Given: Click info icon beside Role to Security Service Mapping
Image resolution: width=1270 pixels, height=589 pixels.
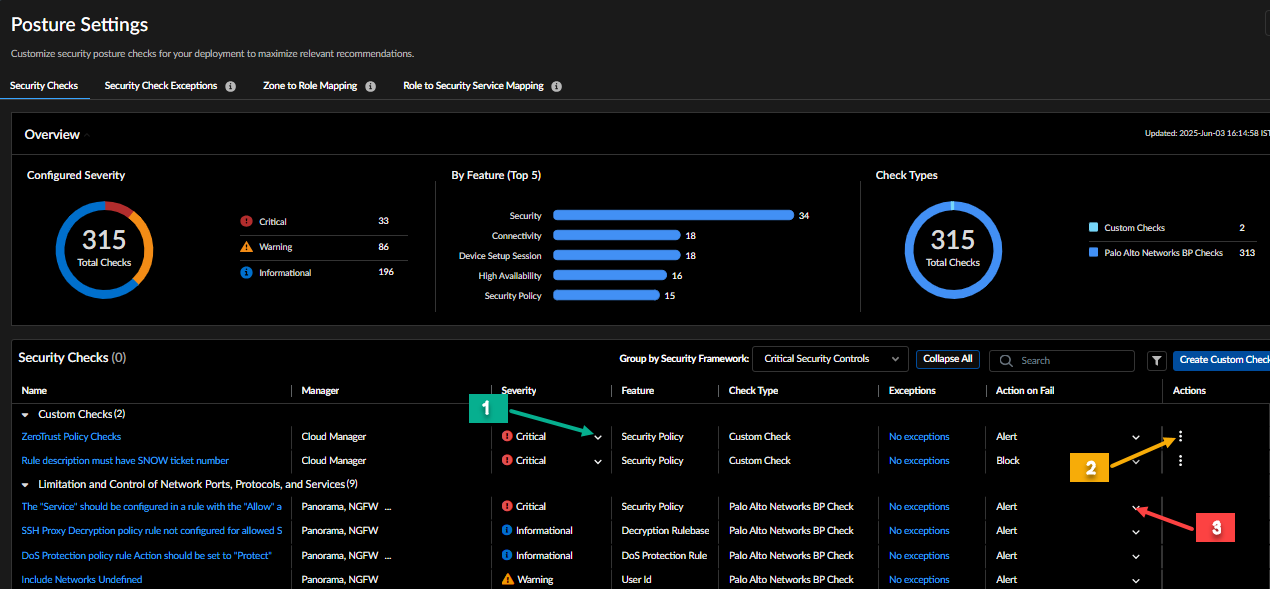Looking at the screenshot, I should (x=556, y=87).
